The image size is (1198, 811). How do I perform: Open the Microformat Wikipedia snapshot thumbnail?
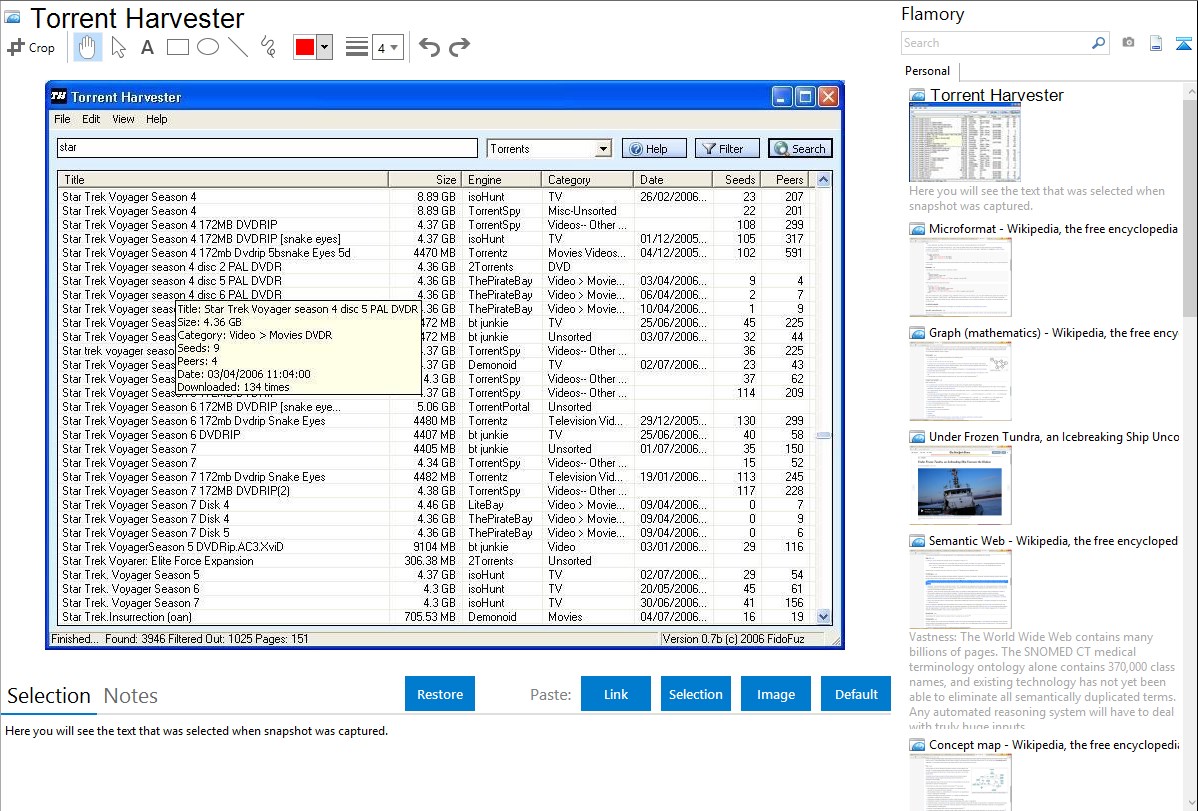point(960,277)
